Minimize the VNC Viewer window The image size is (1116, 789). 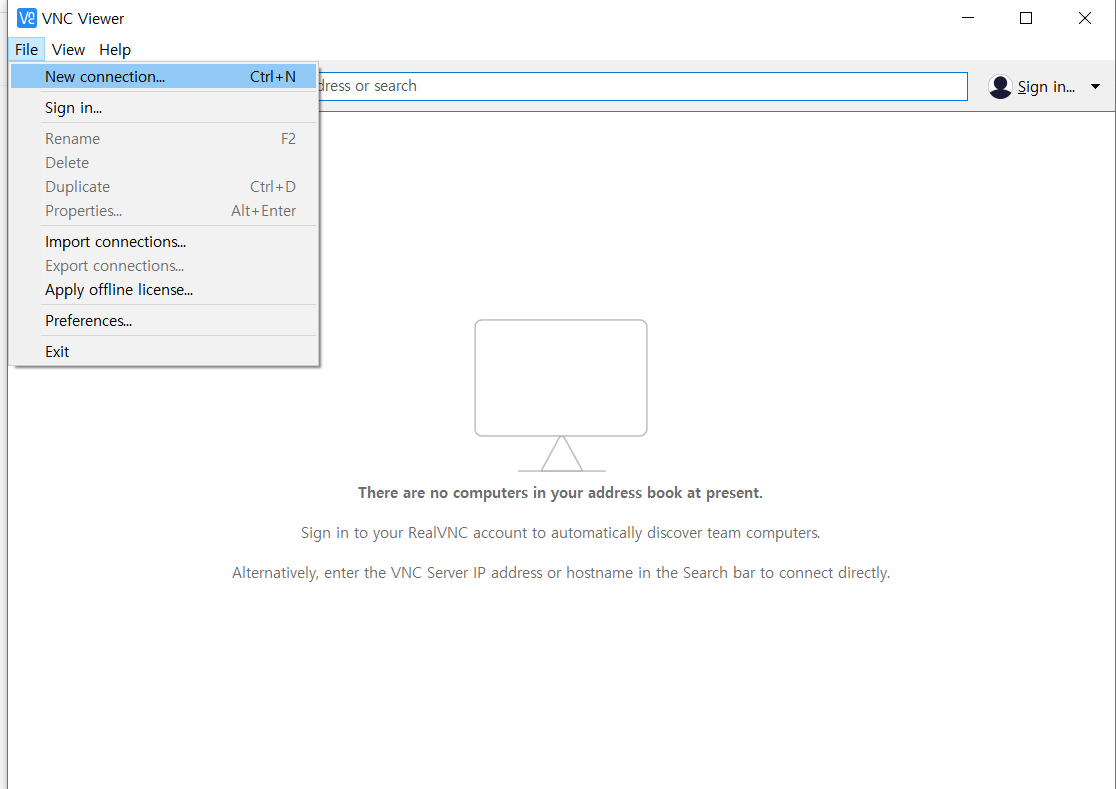(x=968, y=18)
